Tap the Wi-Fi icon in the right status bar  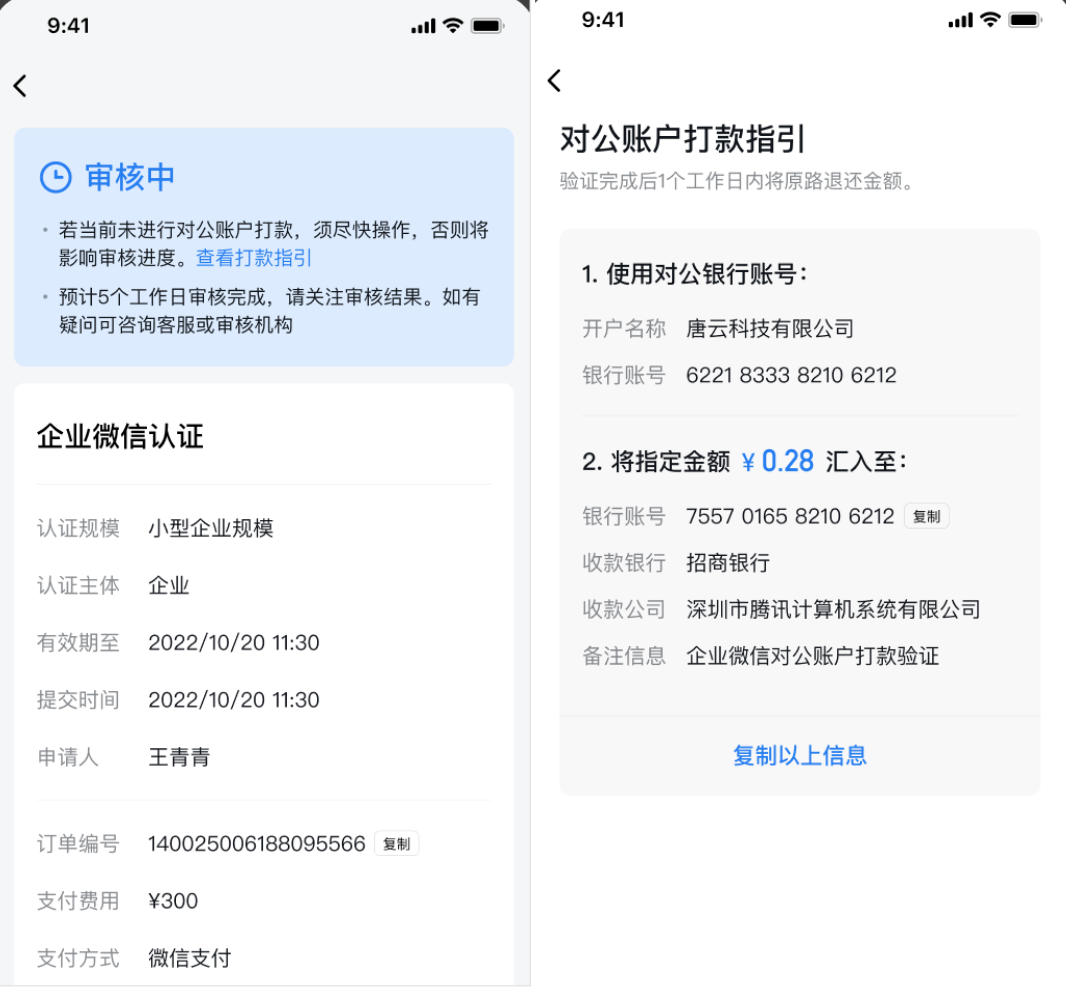(991, 20)
